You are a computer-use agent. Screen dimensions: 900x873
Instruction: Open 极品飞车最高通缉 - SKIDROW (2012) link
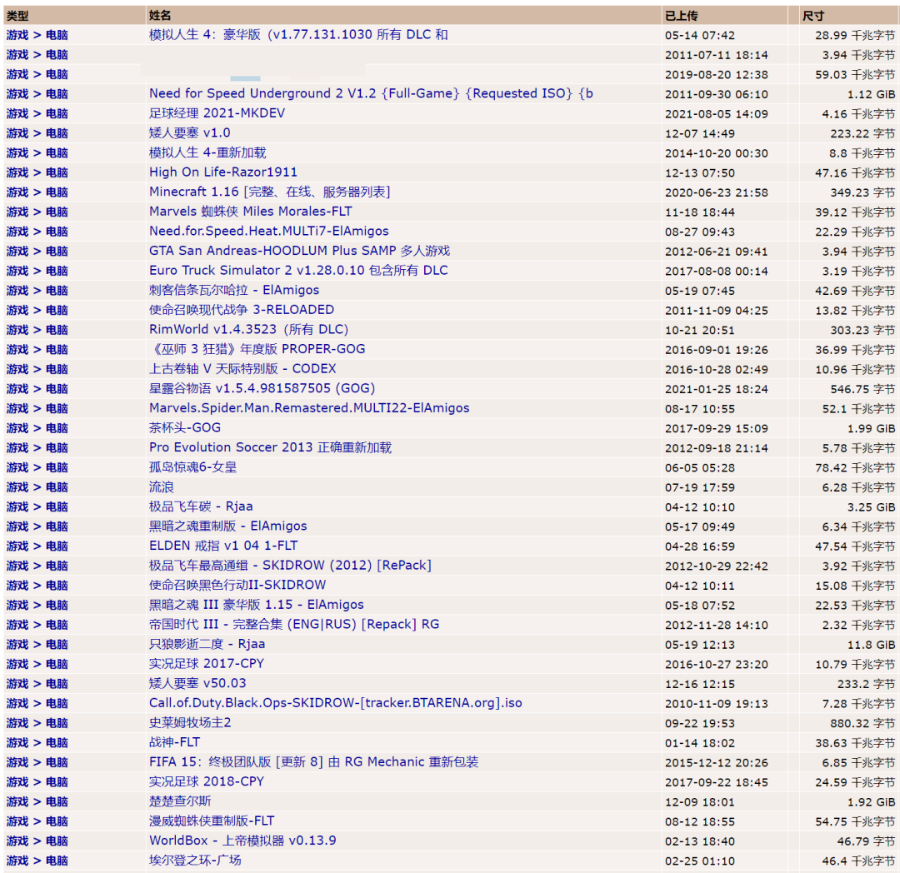[x=290, y=565]
